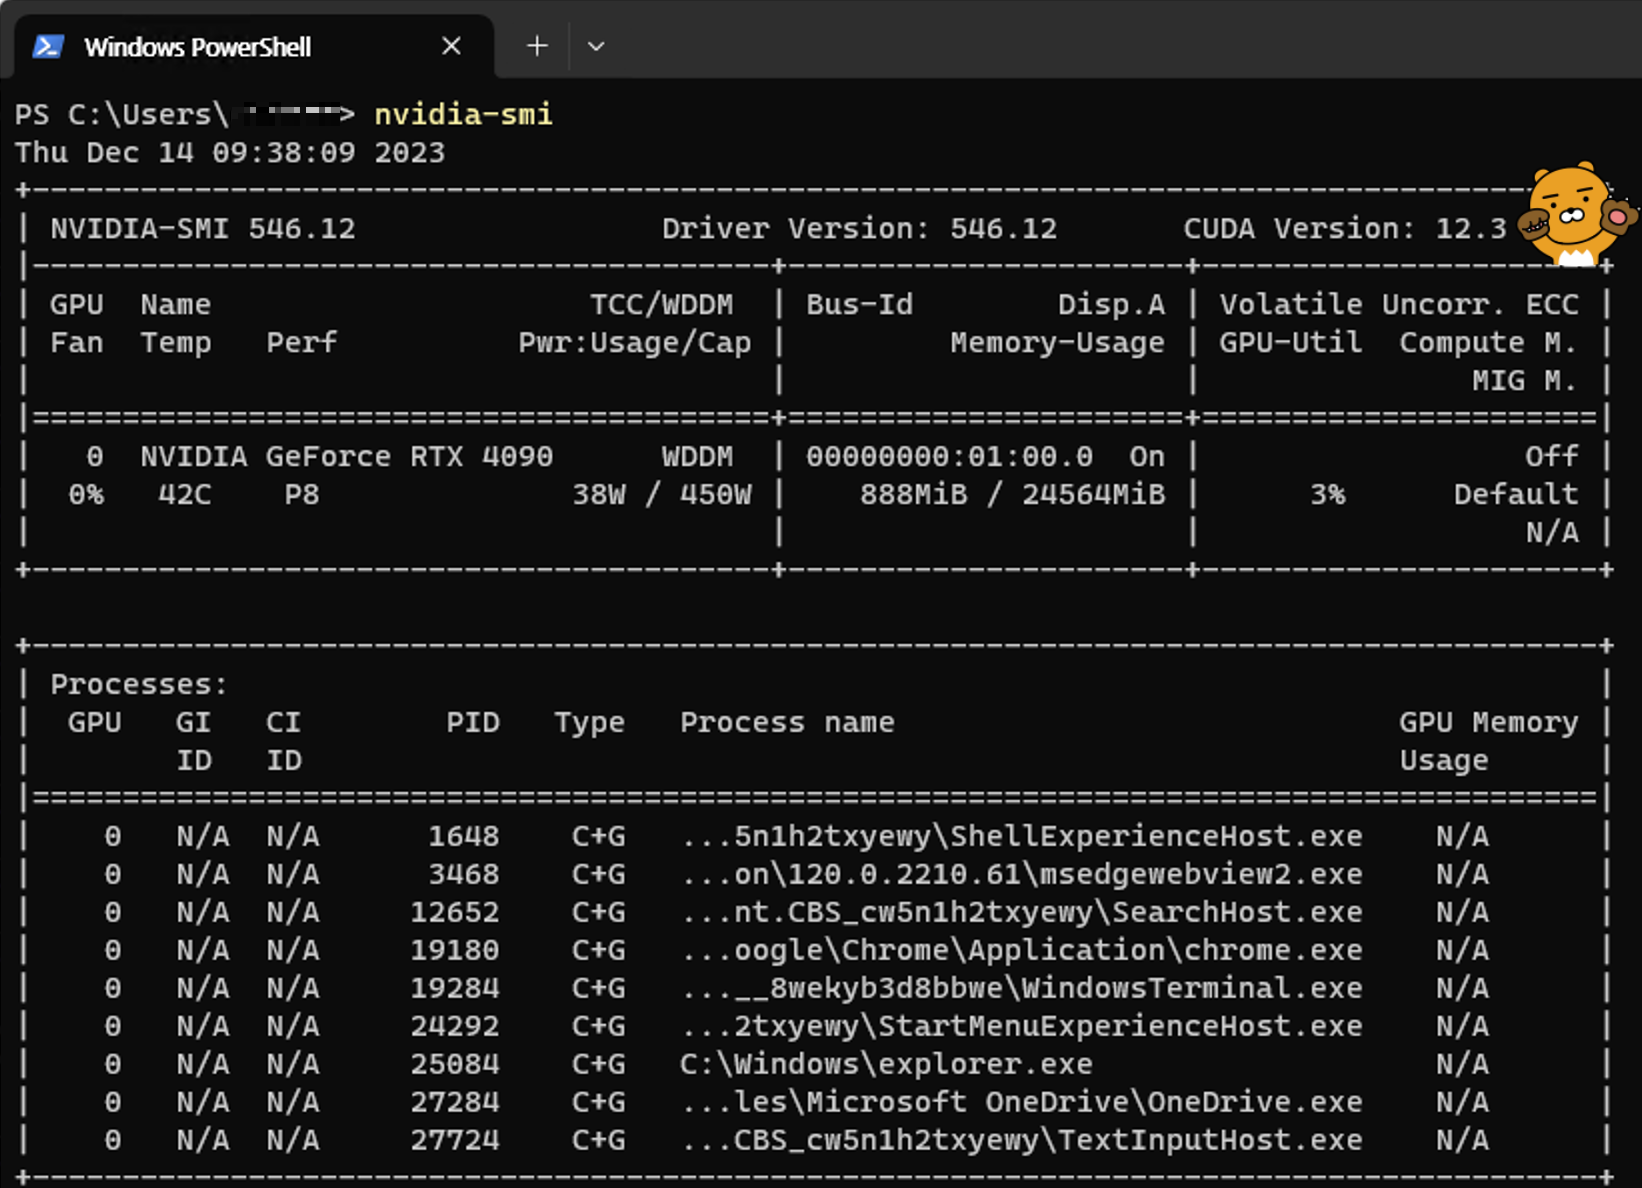Open the new tab profile dropdown arrow

pos(596,46)
